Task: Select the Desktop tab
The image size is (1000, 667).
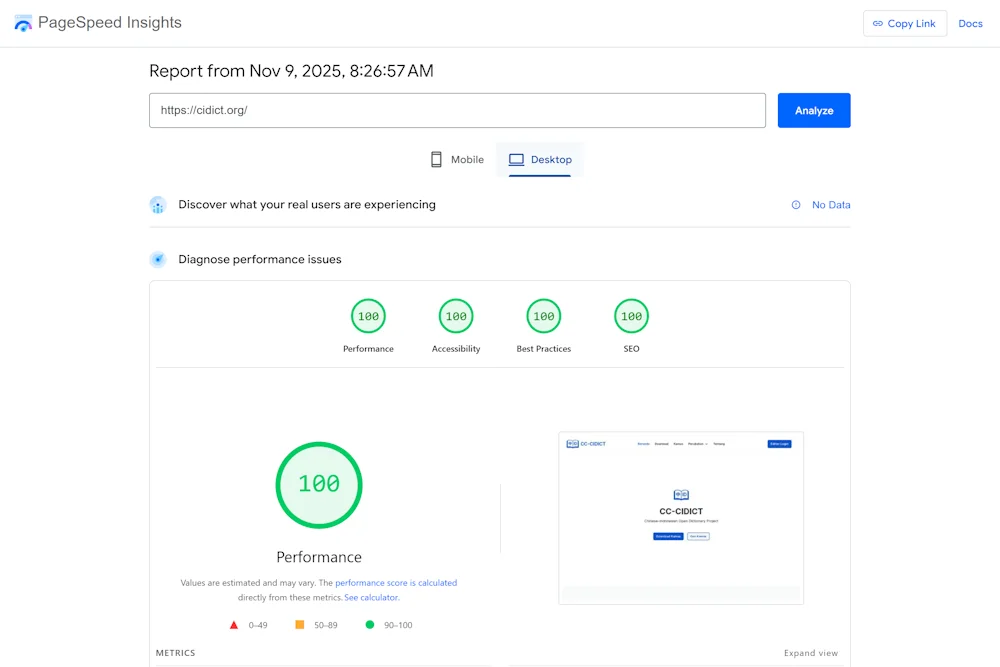Action: click(540, 160)
